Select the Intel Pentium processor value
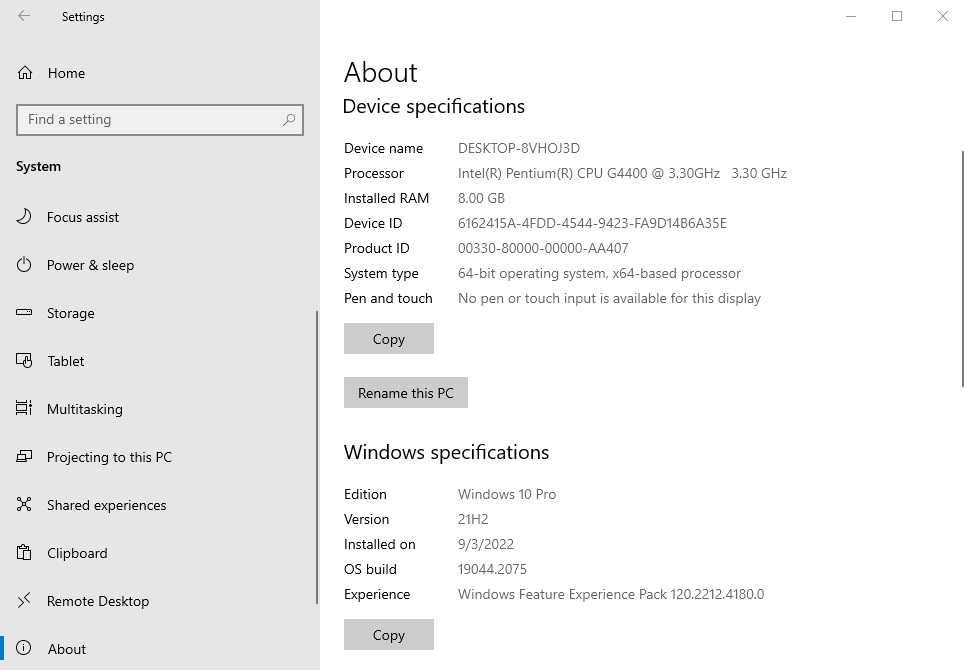The height and width of the screenshot is (670, 964). pos(622,173)
